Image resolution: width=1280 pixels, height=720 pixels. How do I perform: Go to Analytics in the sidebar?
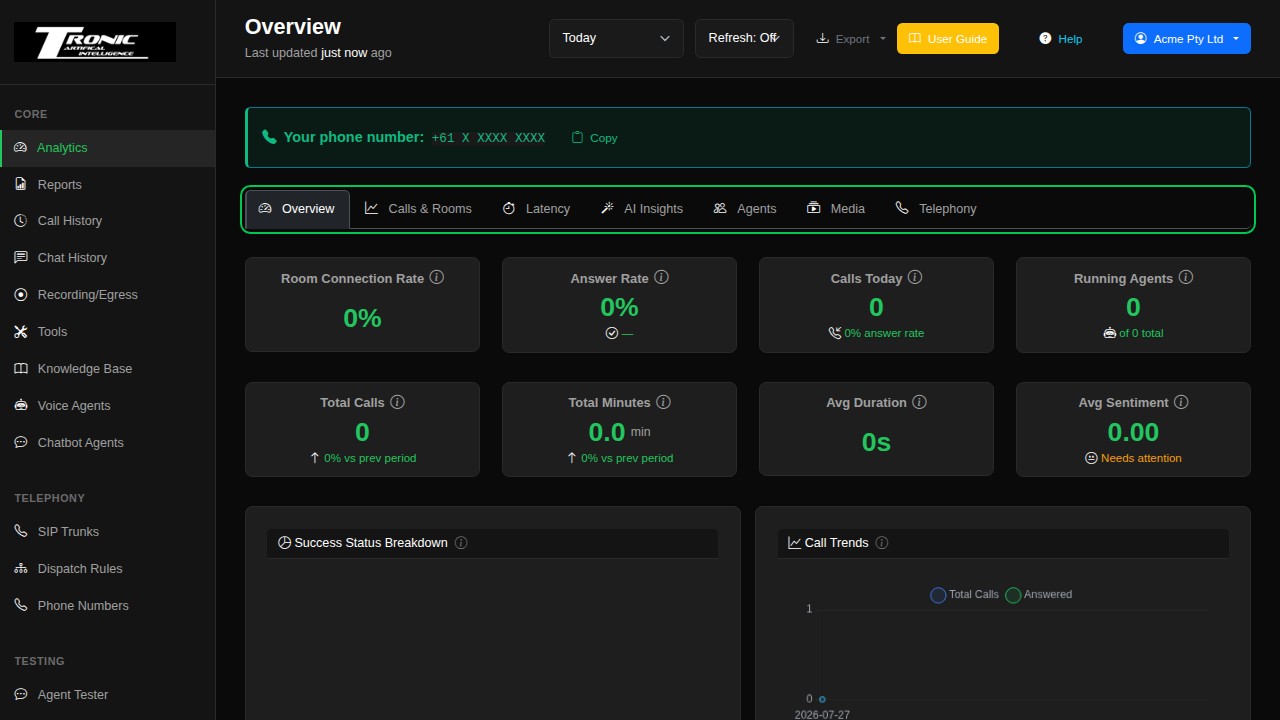pyautogui.click(x=107, y=148)
